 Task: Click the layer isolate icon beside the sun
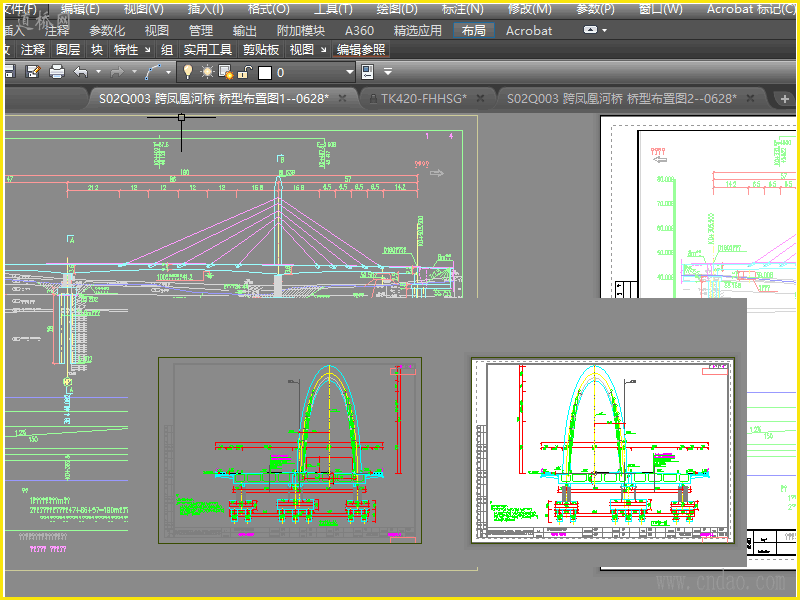coord(226,72)
